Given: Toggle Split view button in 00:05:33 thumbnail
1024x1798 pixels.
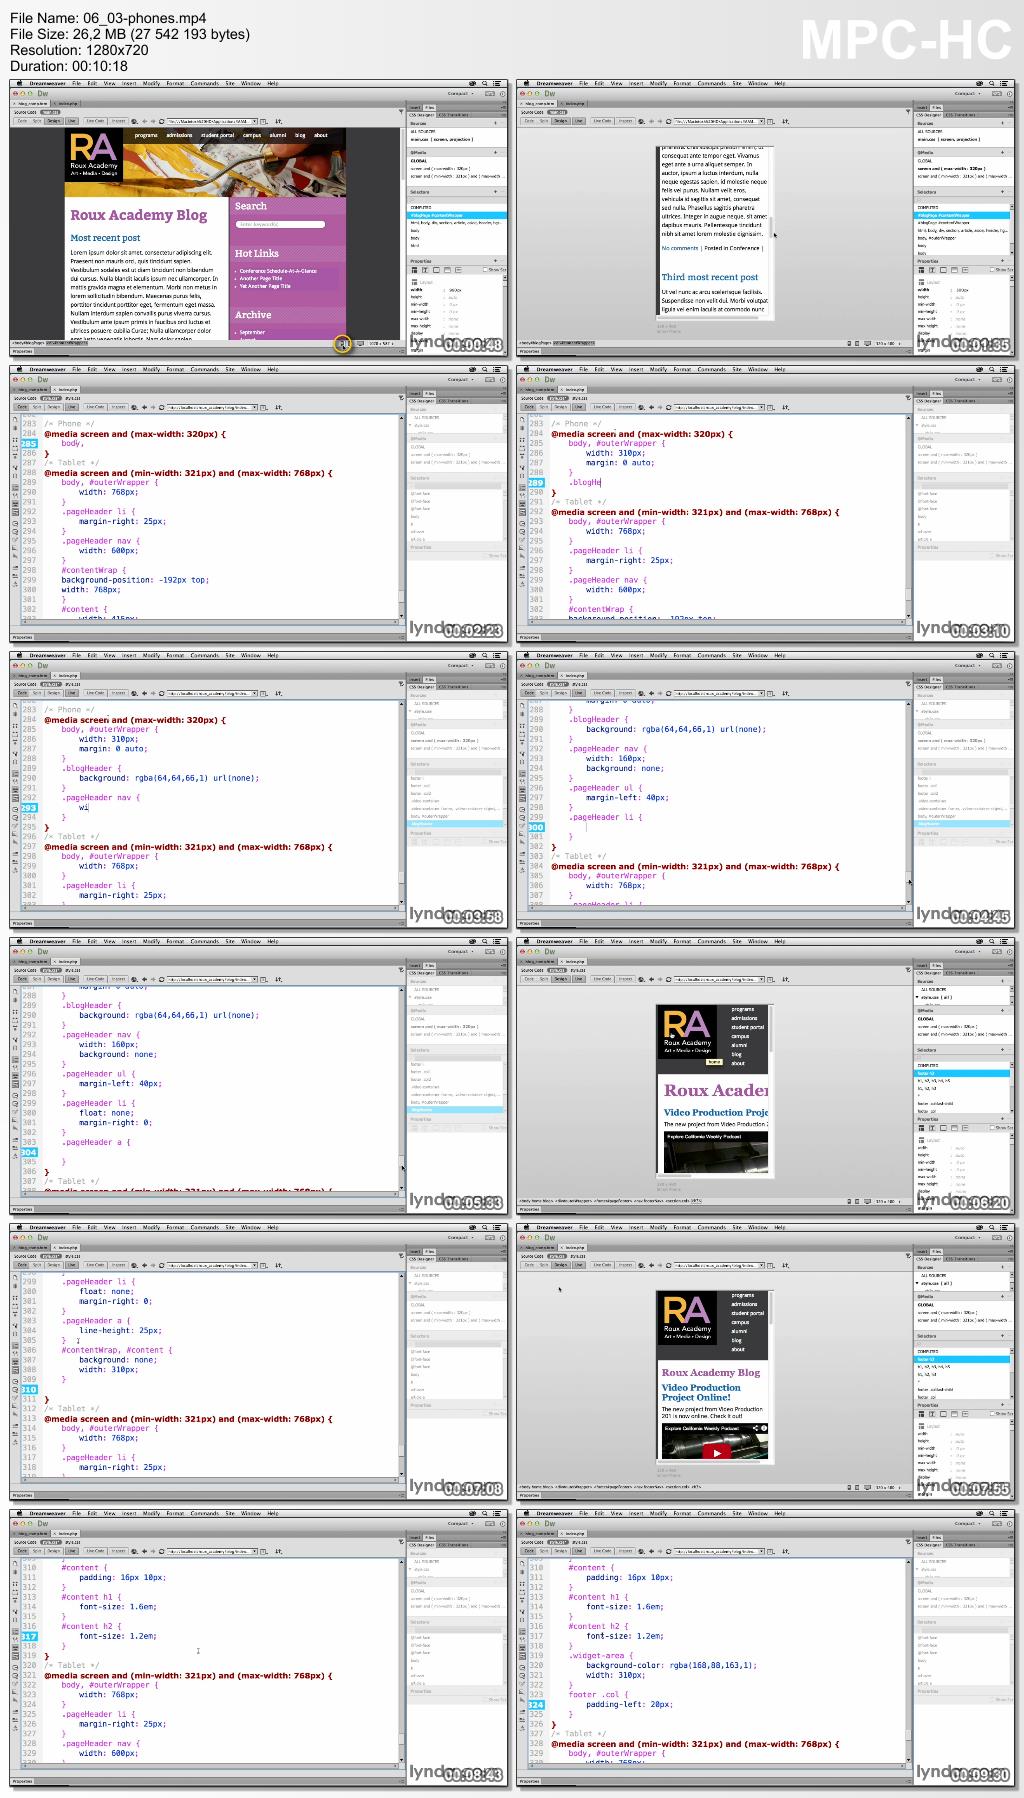Looking at the screenshot, I should tap(37, 979).
